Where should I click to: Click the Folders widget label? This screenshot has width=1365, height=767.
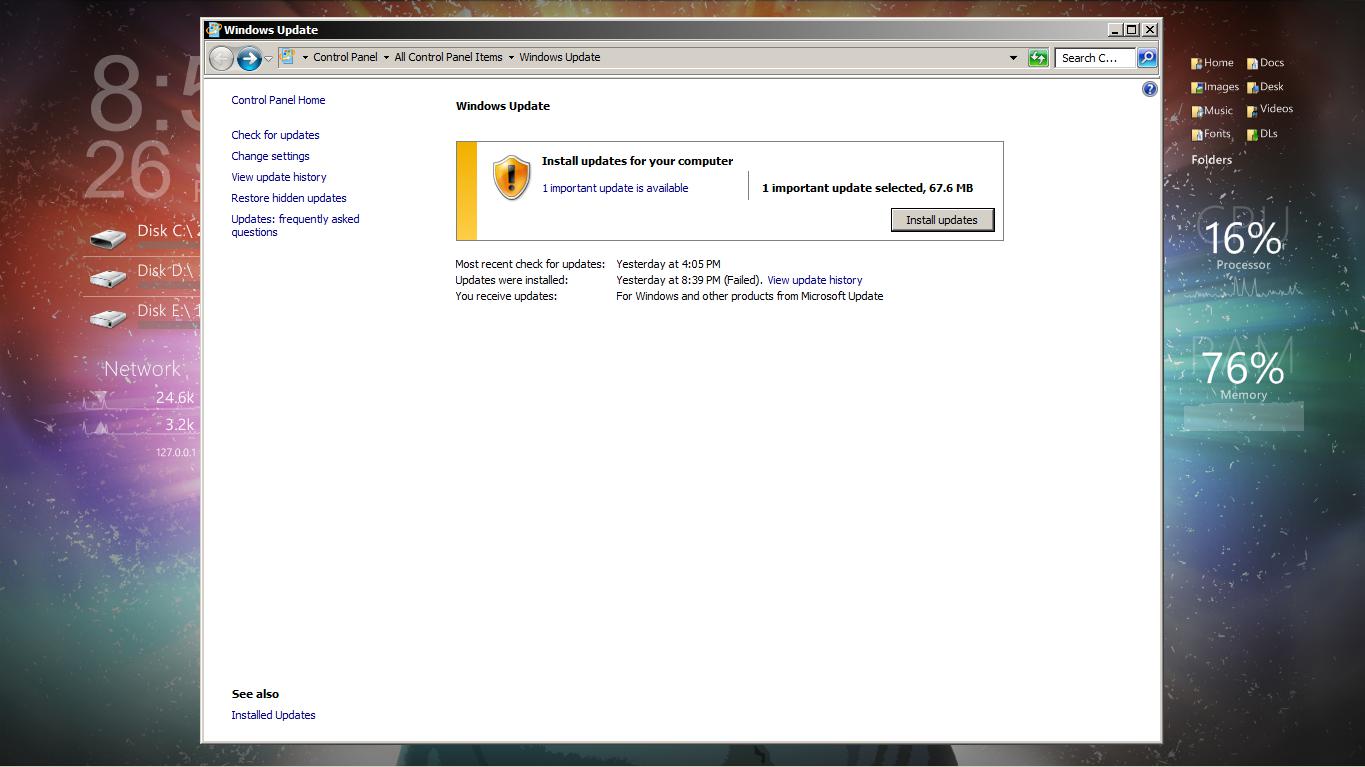tap(1211, 160)
